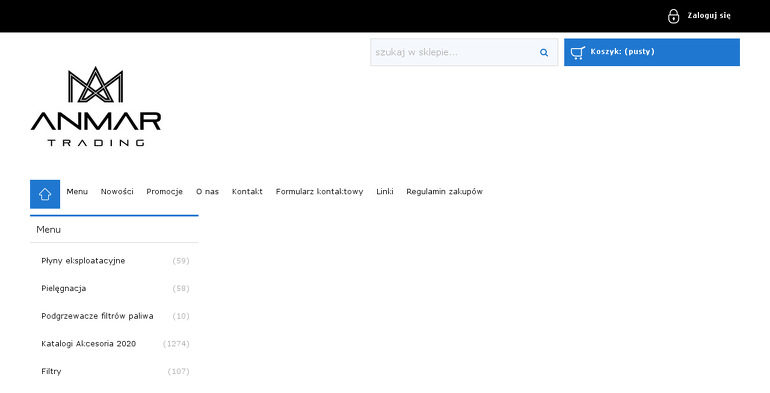Click the padlock login icon
The width and height of the screenshot is (770, 393).
pos(673,16)
